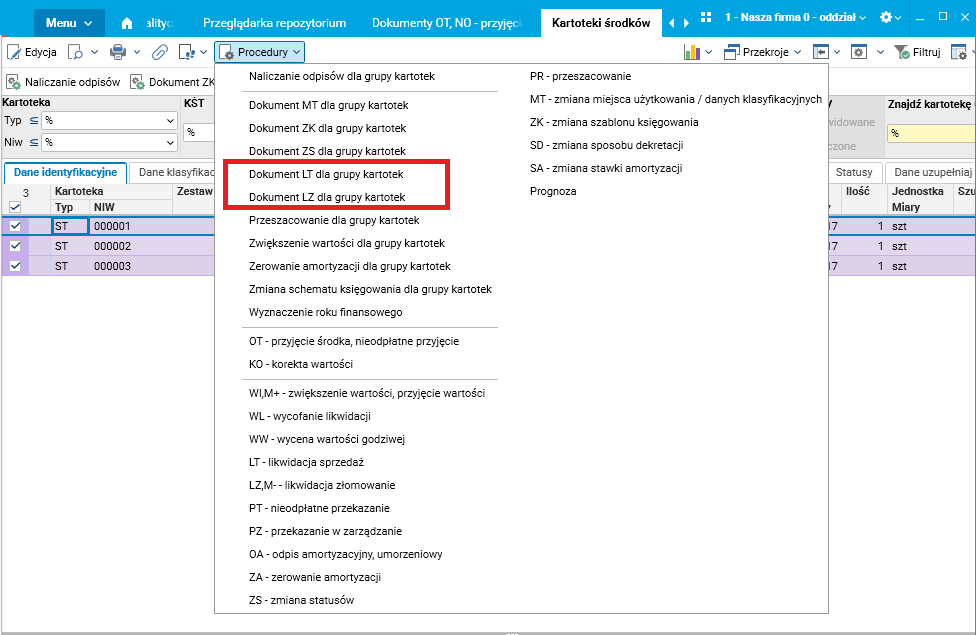Switch to Przeglądarka repozytorium tab
Viewport: 976px width, 635px height.
click(274, 23)
